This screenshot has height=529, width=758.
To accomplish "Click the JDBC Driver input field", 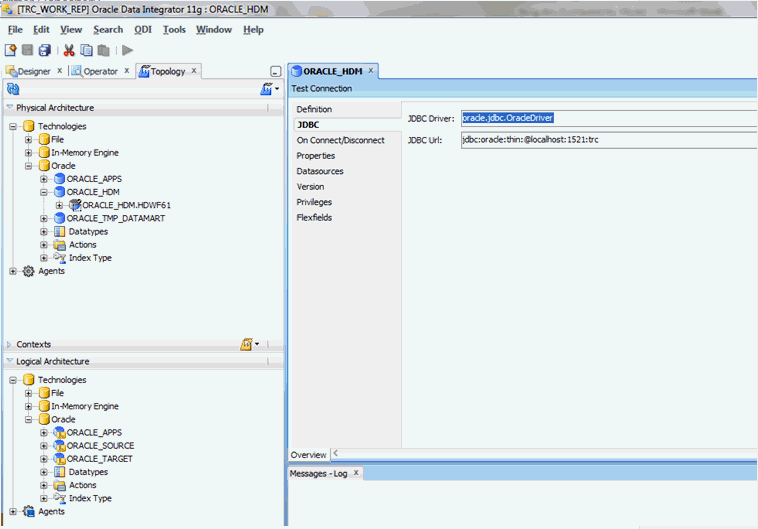I will (609, 118).
